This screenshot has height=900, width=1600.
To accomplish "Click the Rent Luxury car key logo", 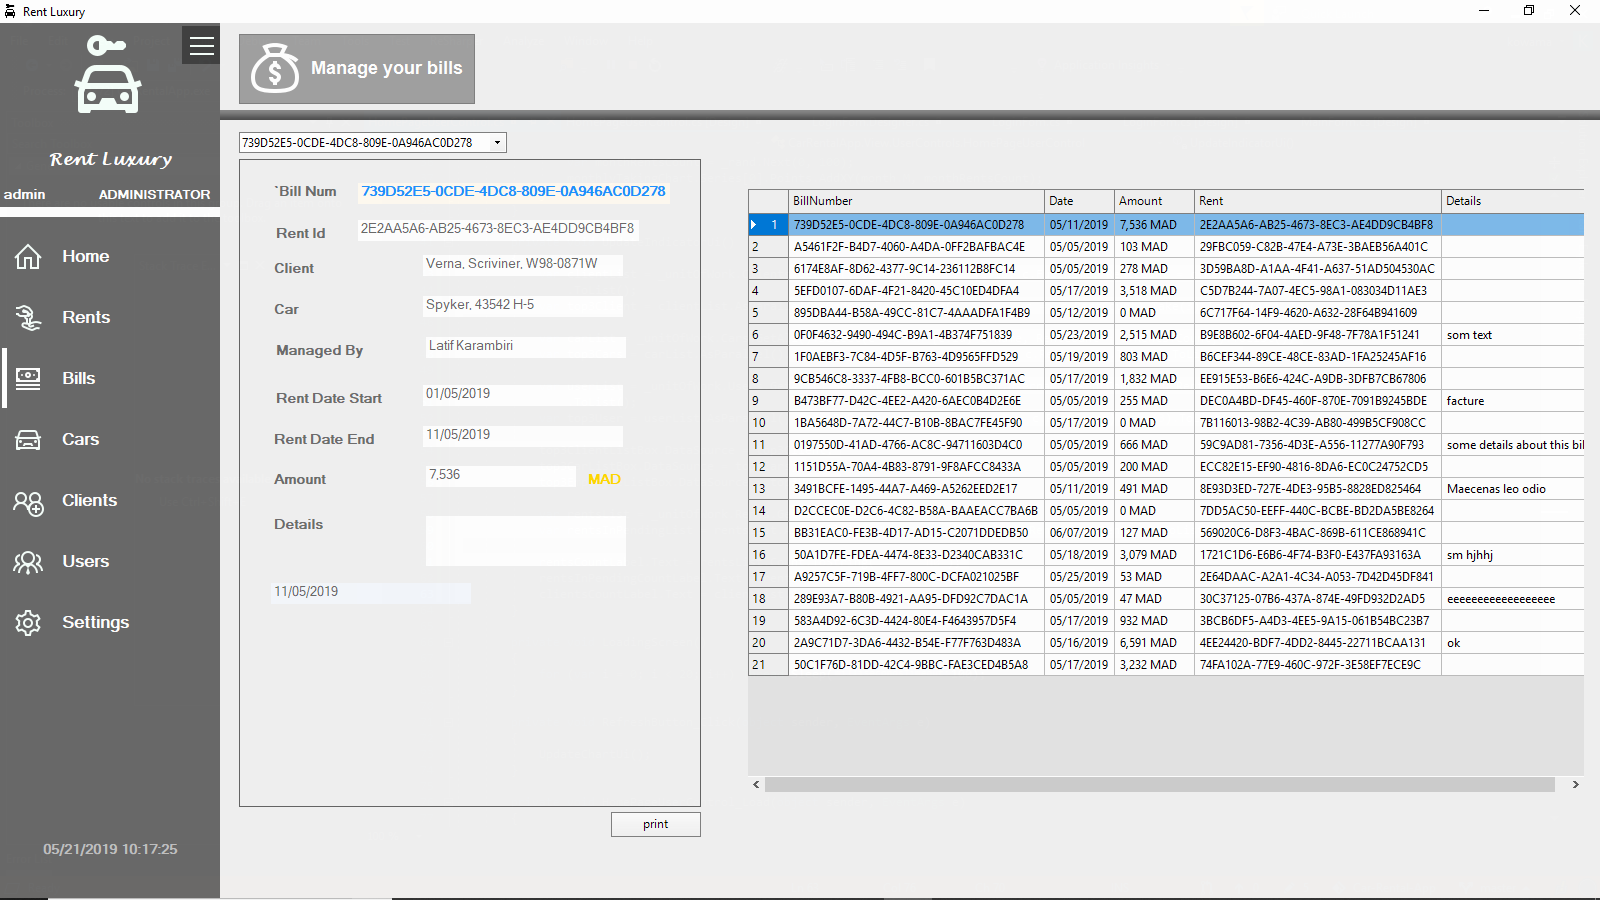I will tap(107, 75).
